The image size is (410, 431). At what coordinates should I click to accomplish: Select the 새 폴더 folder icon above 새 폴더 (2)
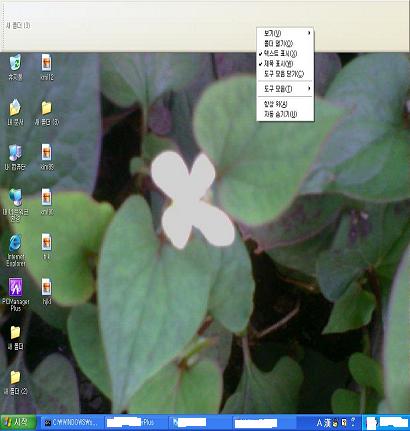pos(15,337)
